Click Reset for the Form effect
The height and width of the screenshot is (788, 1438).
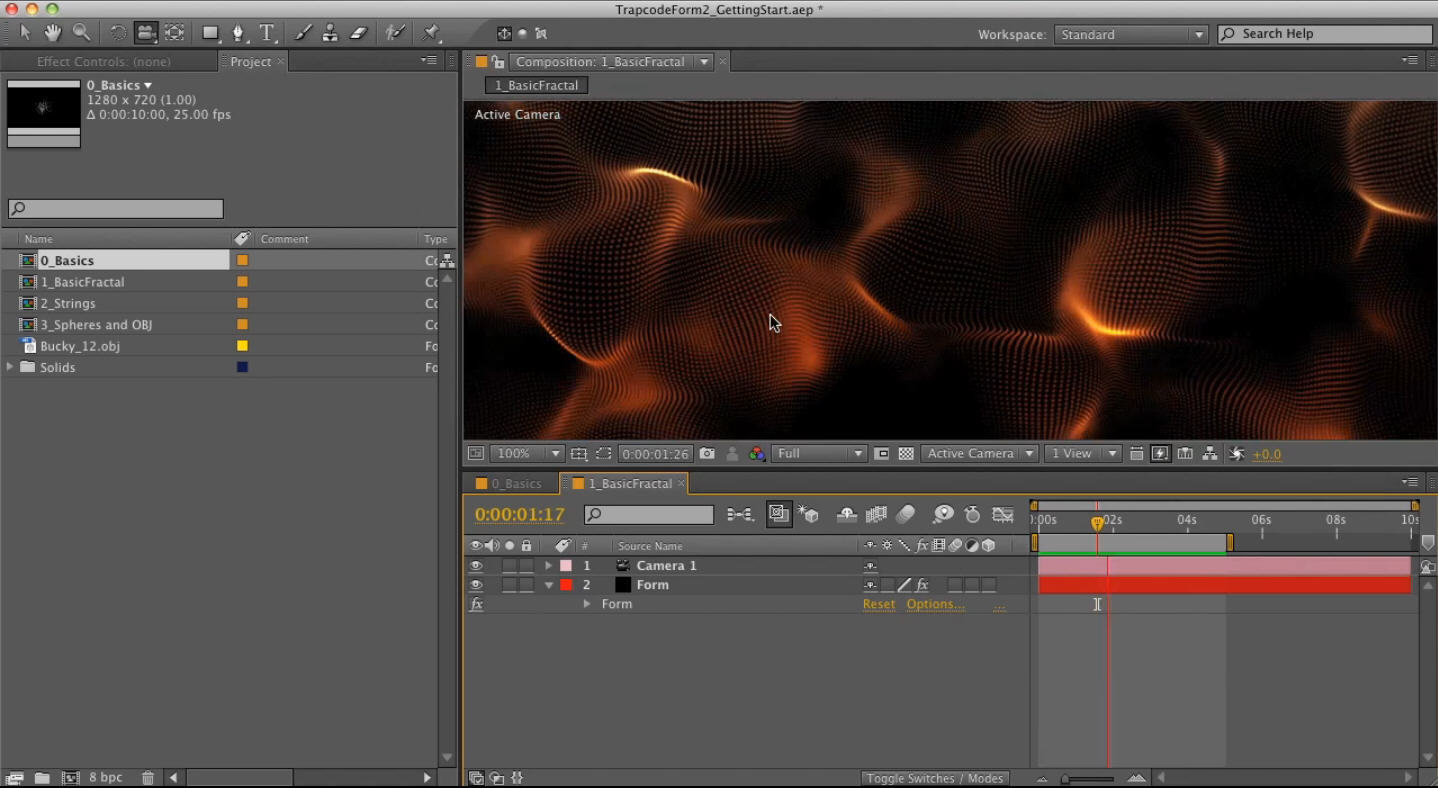pyautogui.click(x=879, y=604)
